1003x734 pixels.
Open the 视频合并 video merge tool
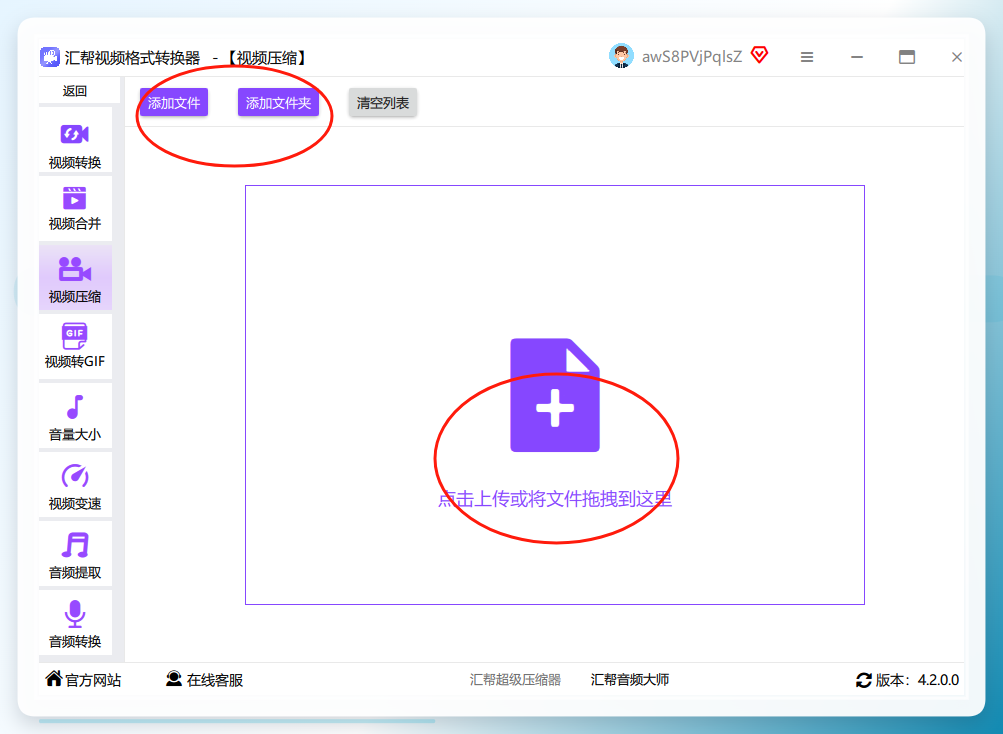point(75,209)
